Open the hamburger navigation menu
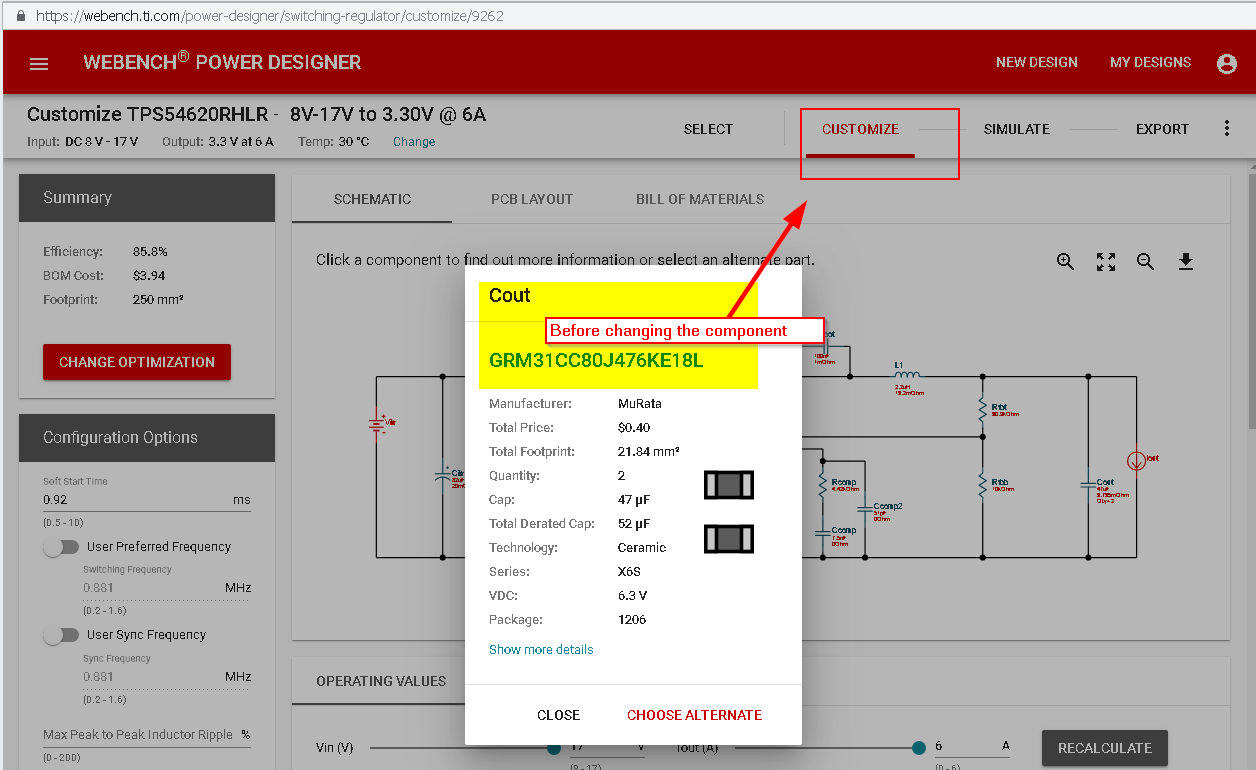This screenshot has width=1256, height=770. coord(39,63)
